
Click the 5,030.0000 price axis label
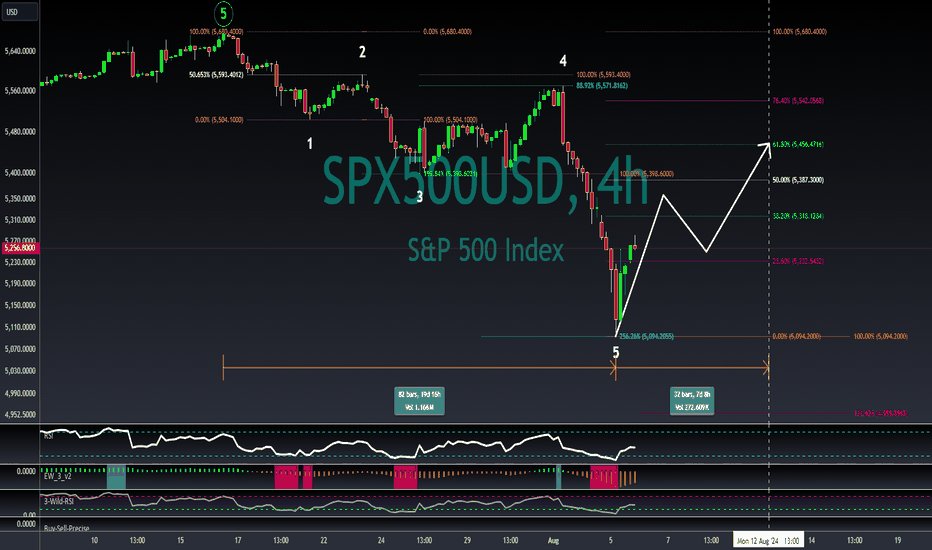pos(20,370)
